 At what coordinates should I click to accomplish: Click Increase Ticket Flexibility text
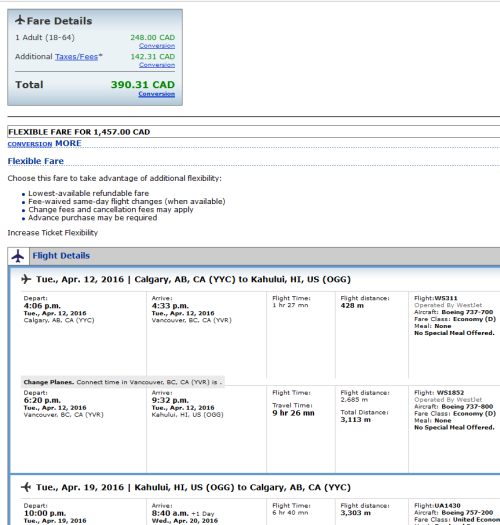click(53, 233)
